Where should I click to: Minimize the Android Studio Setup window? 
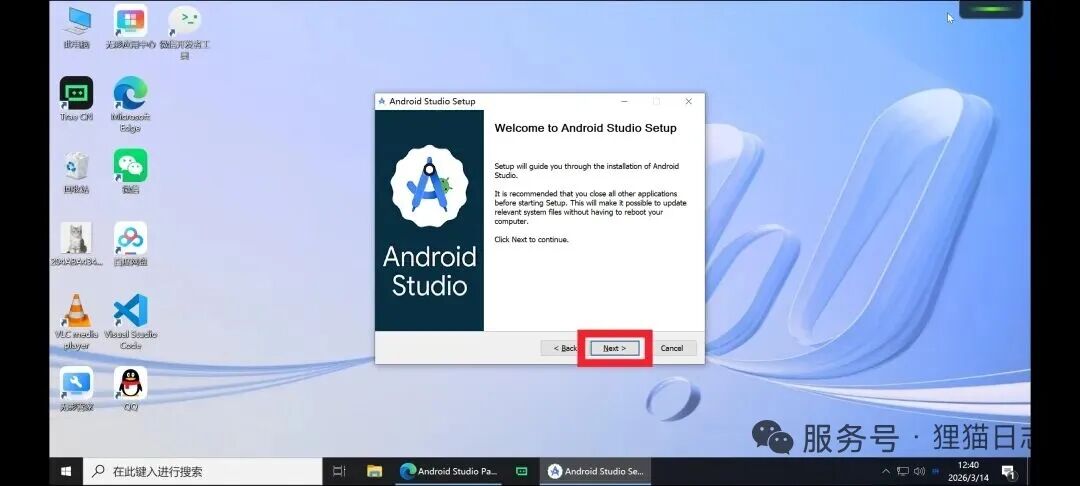click(x=624, y=101)
